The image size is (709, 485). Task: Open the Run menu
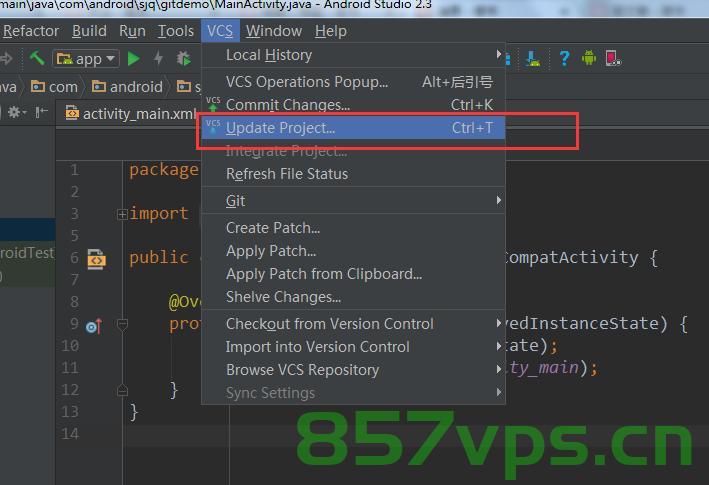[132, 31]
